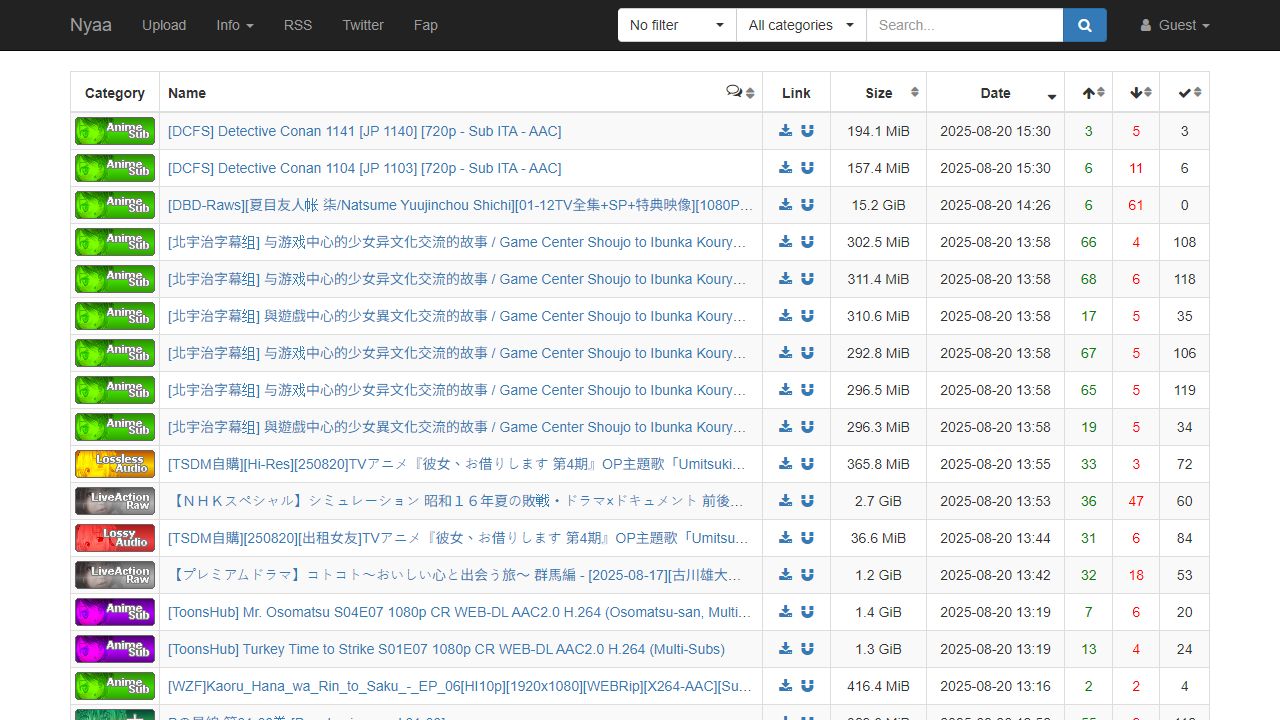The width and height of the screenshot is (1280, 720).
Task: Go to the Upload page
Action: click(164, 25)
